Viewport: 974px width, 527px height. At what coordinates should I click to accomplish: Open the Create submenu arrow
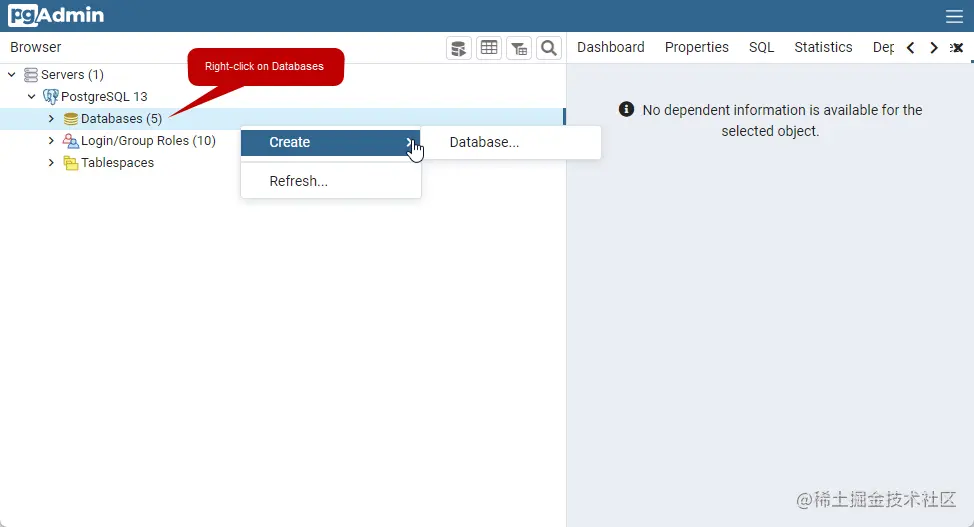[409, 142]
